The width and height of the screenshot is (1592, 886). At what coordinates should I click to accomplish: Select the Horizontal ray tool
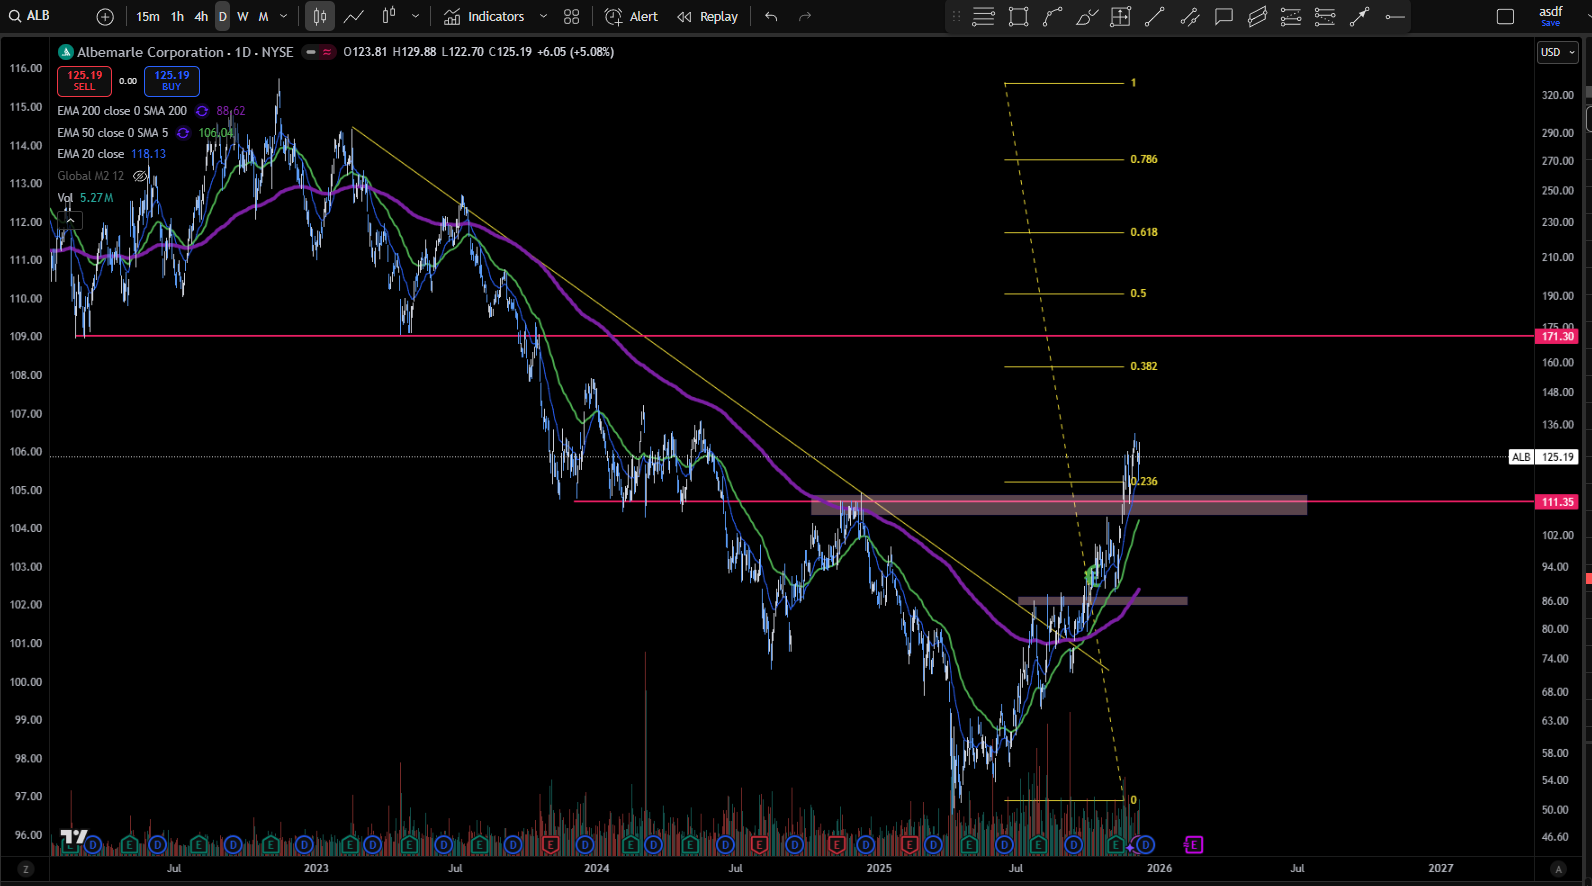pos(1395,16)
